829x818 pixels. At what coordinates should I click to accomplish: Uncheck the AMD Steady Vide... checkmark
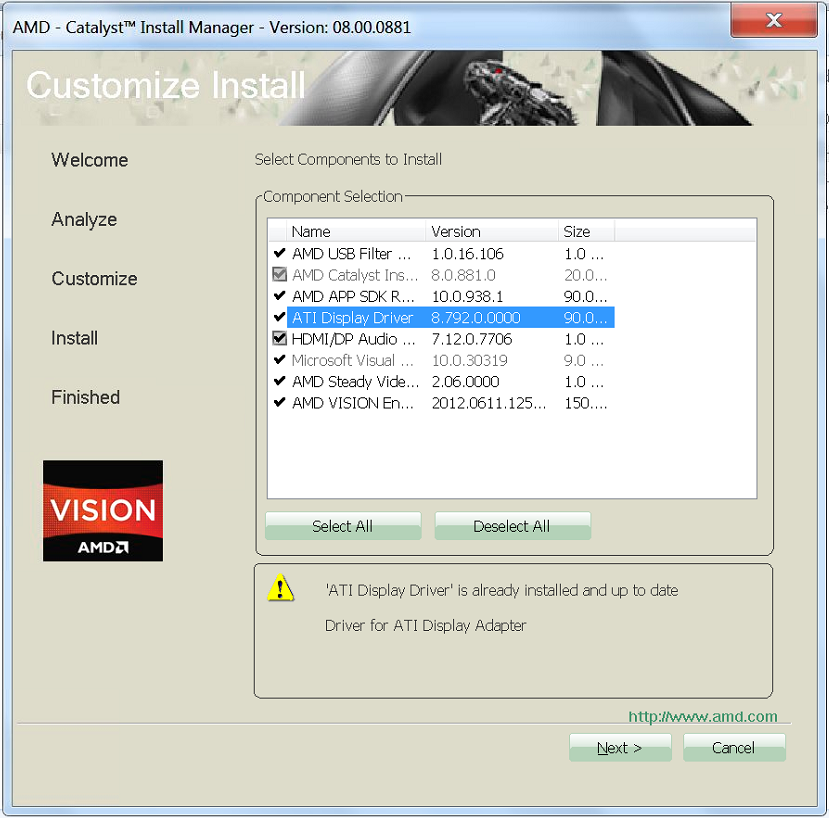[x=280, y=381]
